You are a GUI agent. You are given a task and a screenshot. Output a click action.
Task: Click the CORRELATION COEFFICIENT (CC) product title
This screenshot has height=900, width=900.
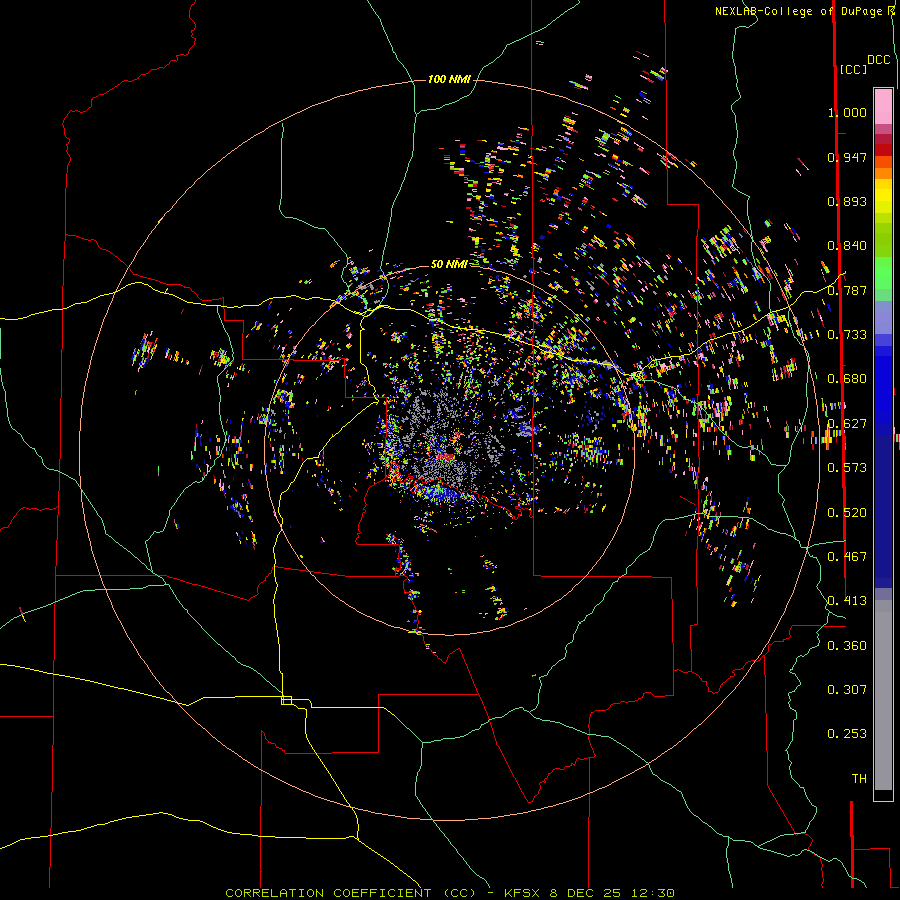[x=351, y=893]
